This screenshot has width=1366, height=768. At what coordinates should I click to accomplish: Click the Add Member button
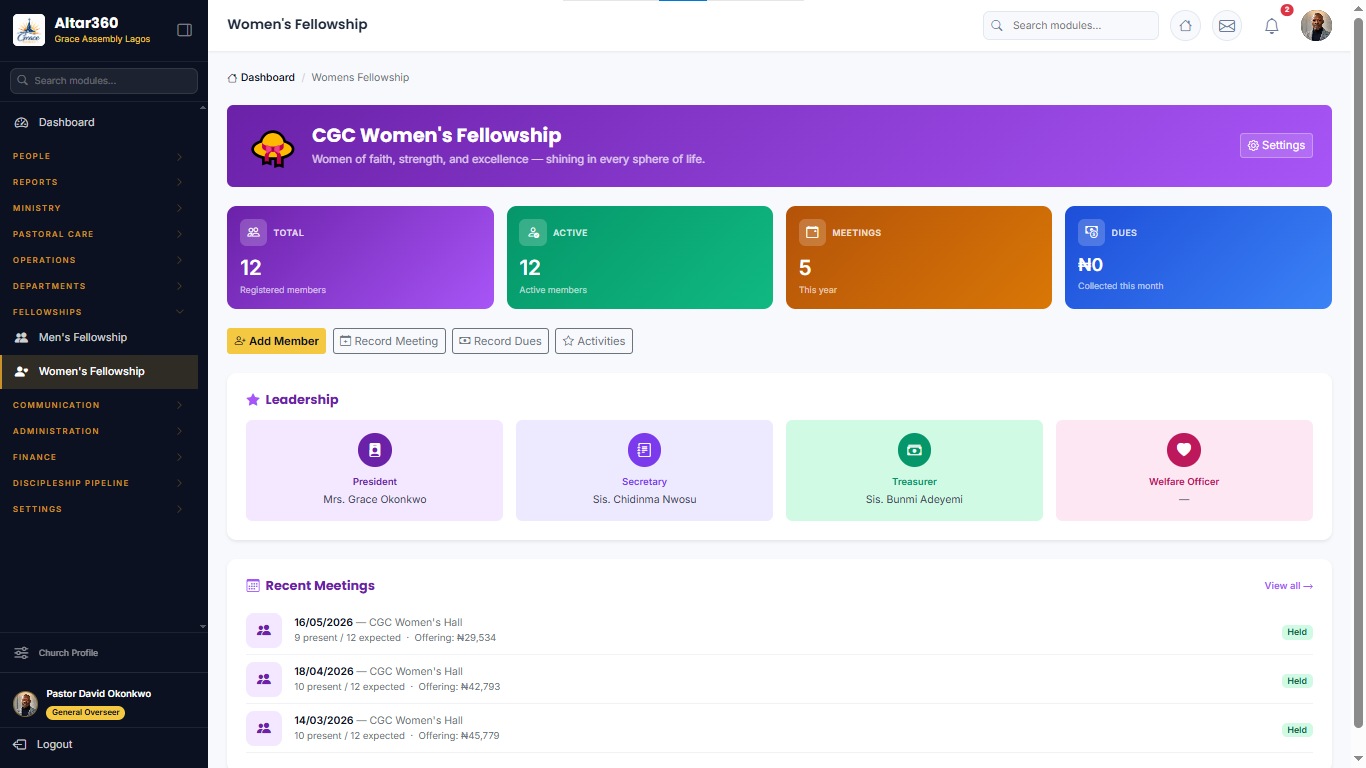click(x=276, y=341)
